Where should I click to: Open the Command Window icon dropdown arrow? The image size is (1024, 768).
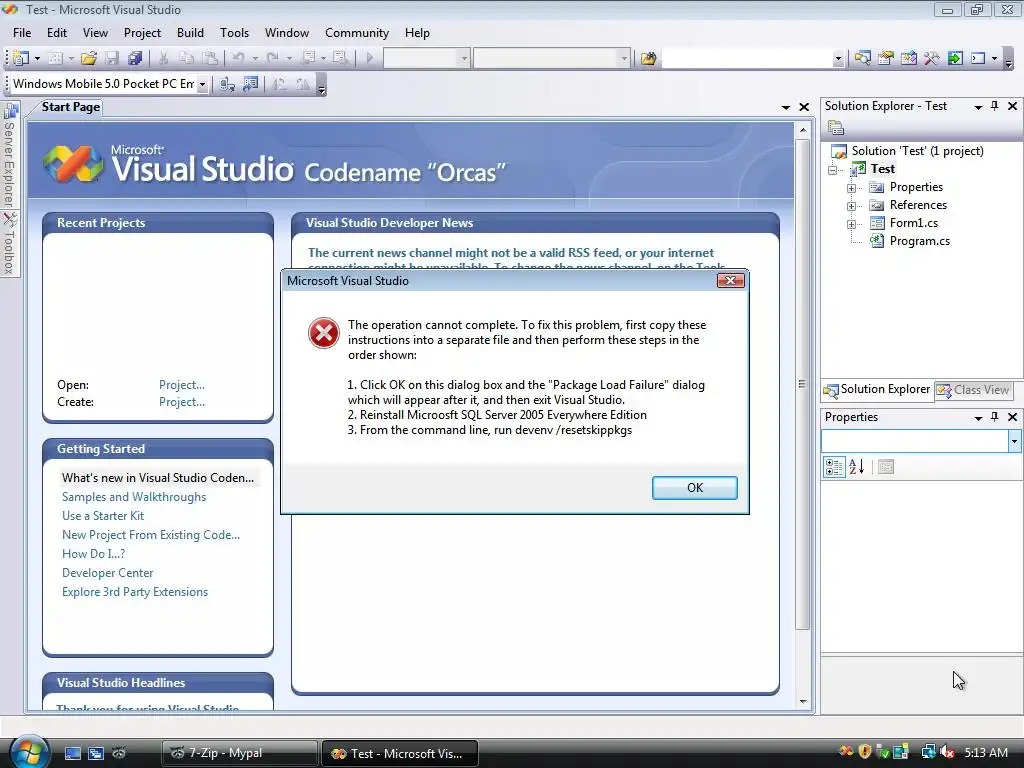(x=994, y=59)
